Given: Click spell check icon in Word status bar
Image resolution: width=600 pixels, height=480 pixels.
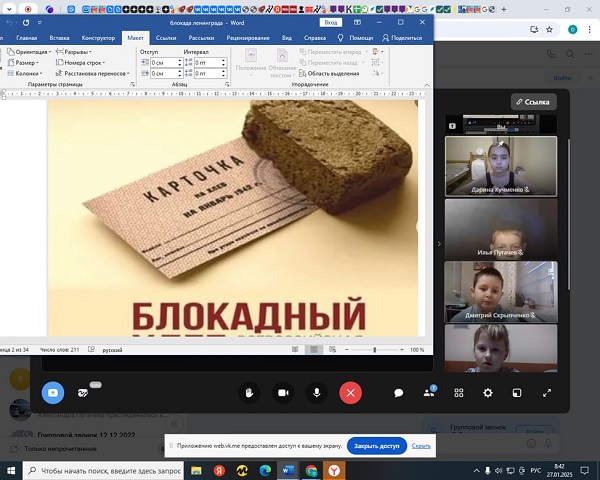Looking at the screenshot, I should [91, 349].
